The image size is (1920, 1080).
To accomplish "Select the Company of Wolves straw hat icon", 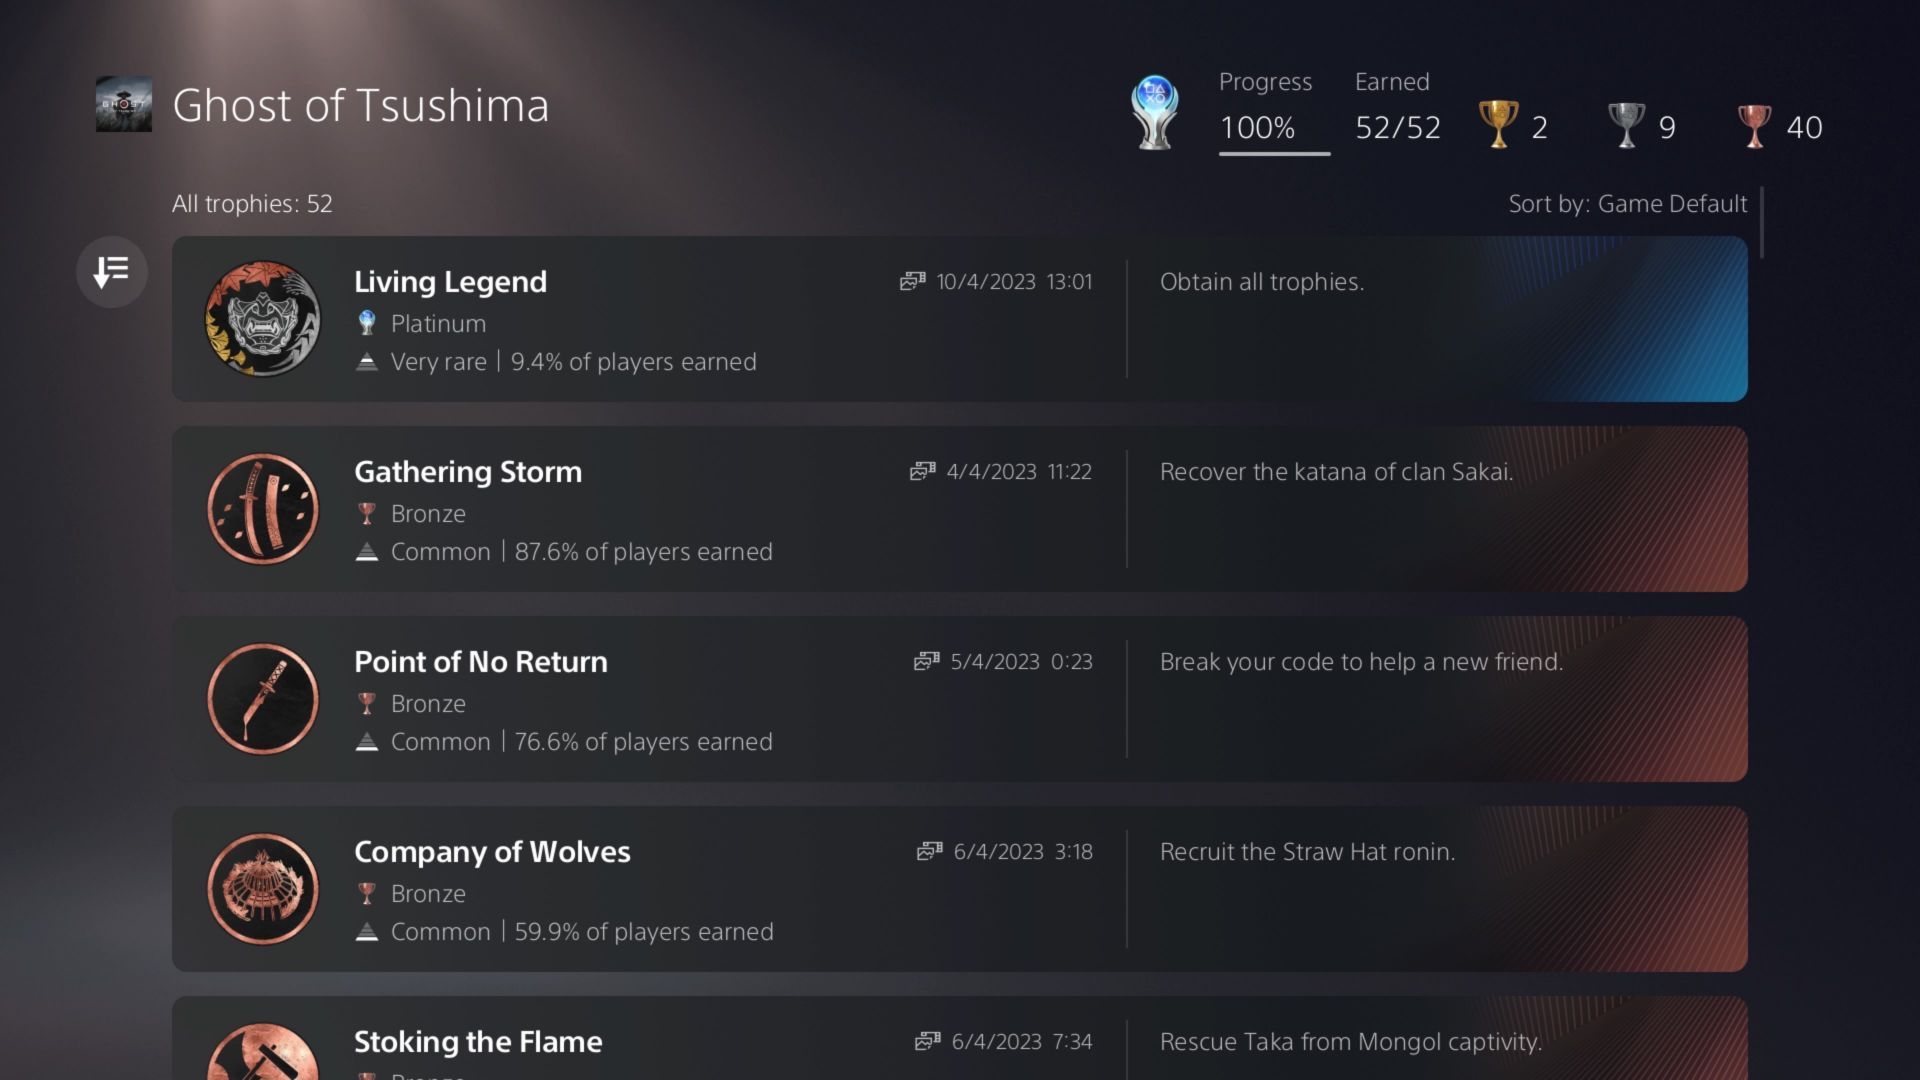I will pyautogui.click(x=263, y=889).
